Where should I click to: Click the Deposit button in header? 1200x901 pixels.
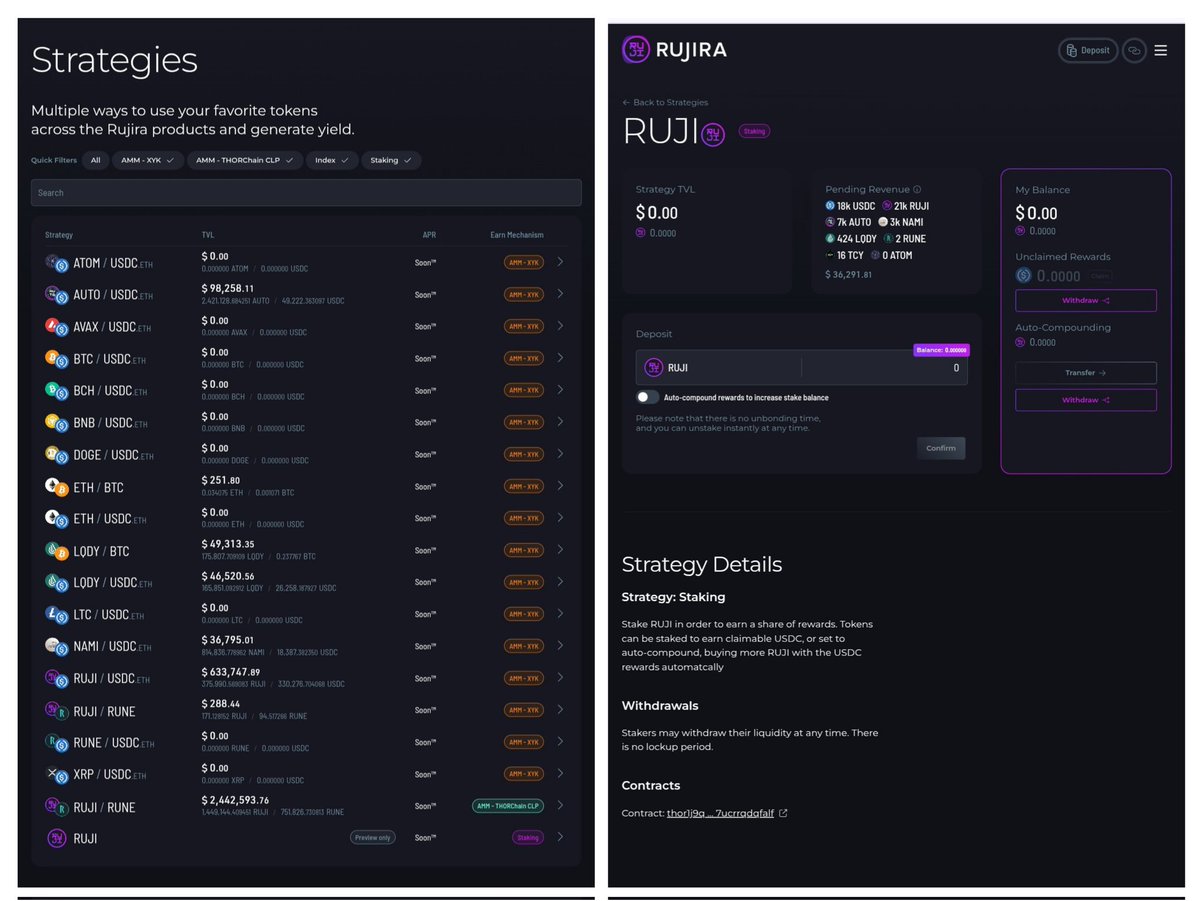(x=1088, y=50)
